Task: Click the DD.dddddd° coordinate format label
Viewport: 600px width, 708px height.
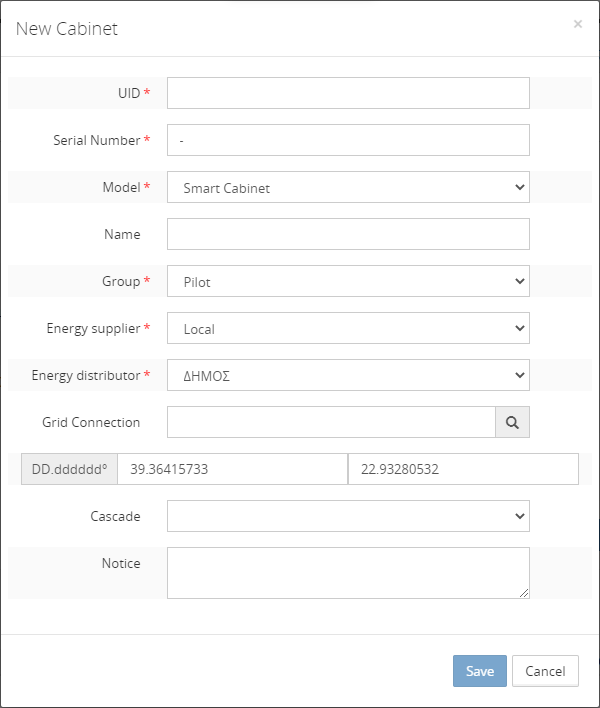Action: point(69,469)
